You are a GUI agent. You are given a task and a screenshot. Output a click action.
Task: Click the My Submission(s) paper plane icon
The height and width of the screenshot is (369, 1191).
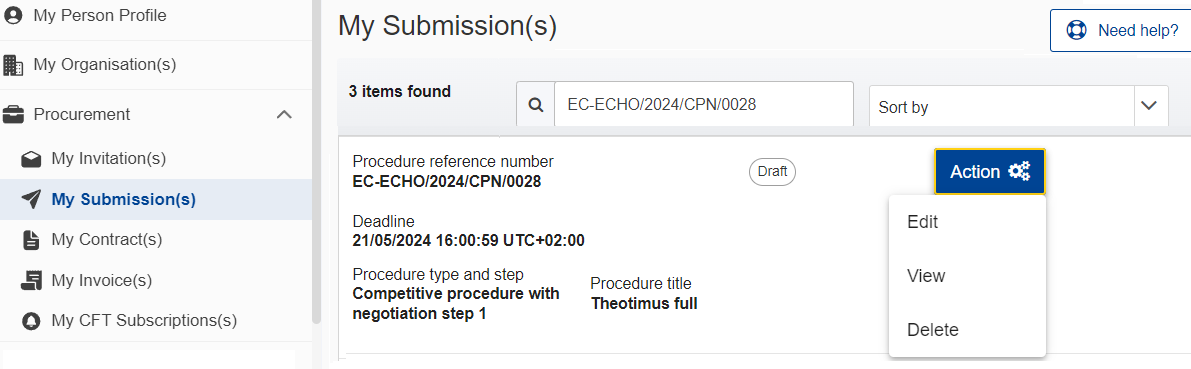(x=31, y=200)
